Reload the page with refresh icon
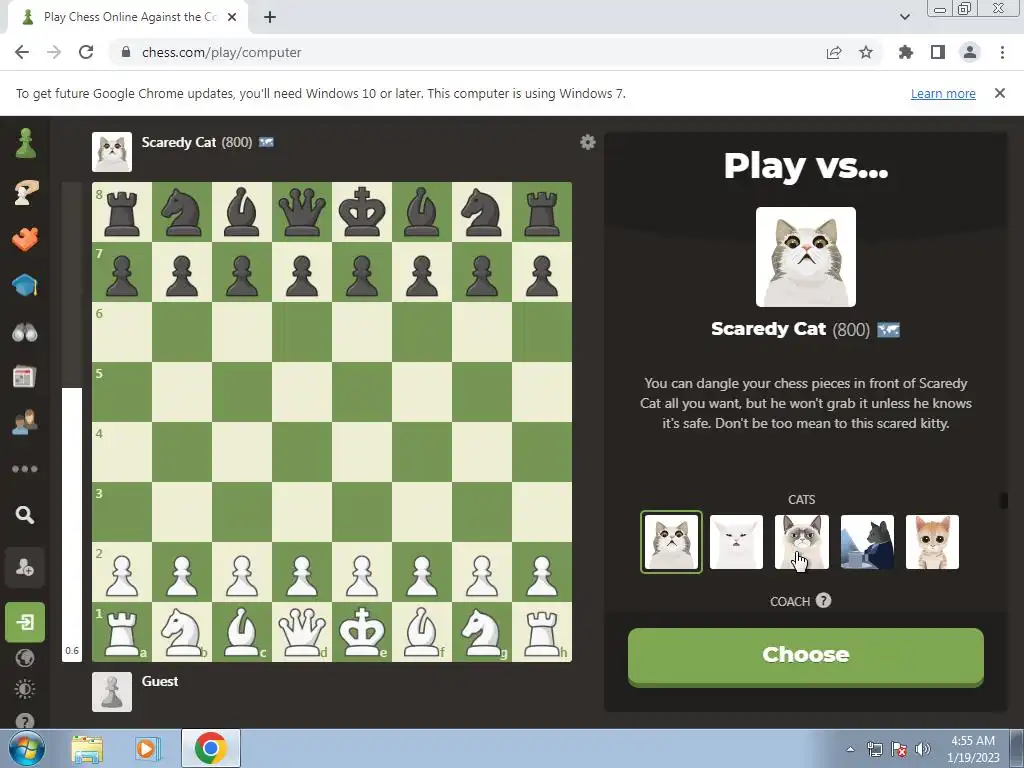Image resolution: width=1024 pixels, height=768 pixels. click(x=86, y=52)
